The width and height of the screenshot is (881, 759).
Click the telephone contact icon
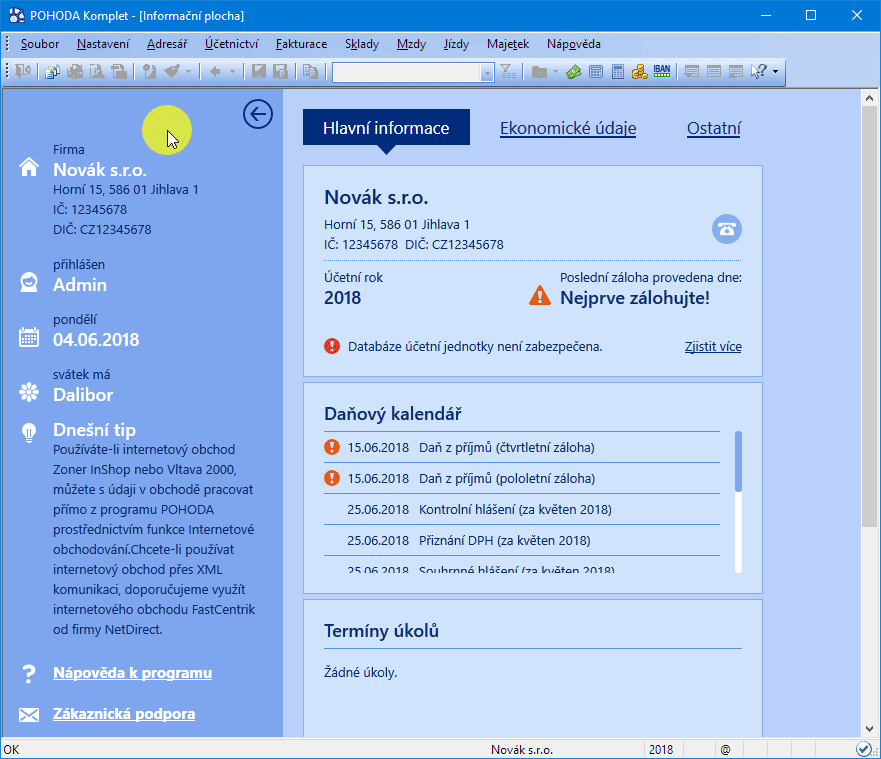pos(726,229)
